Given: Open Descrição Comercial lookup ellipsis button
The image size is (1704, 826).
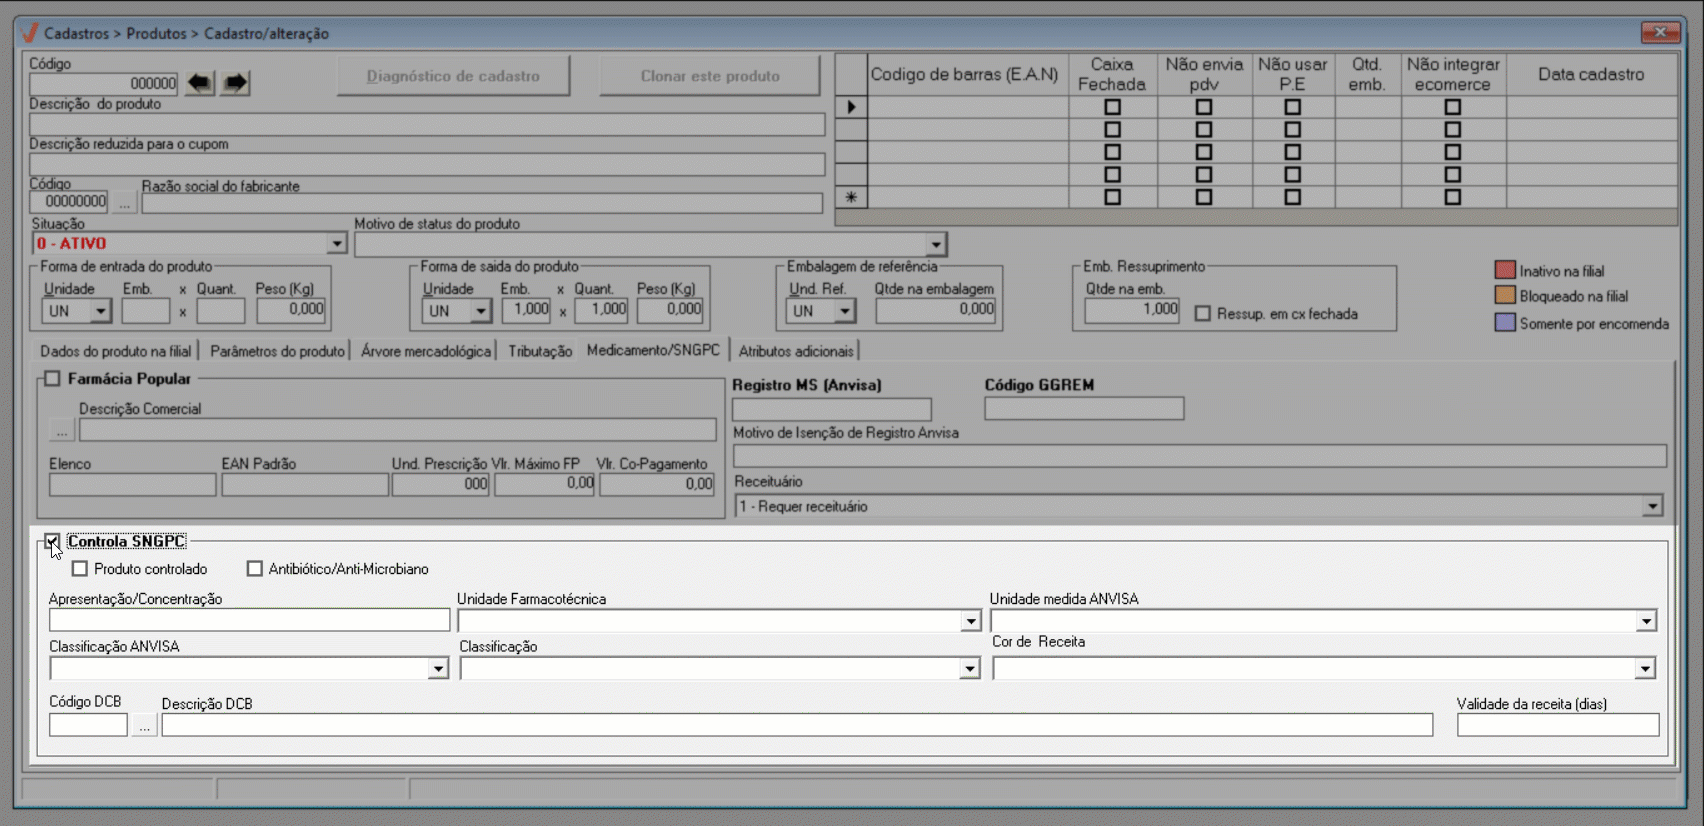Looking at the screenshot, I should pos(62,430).
